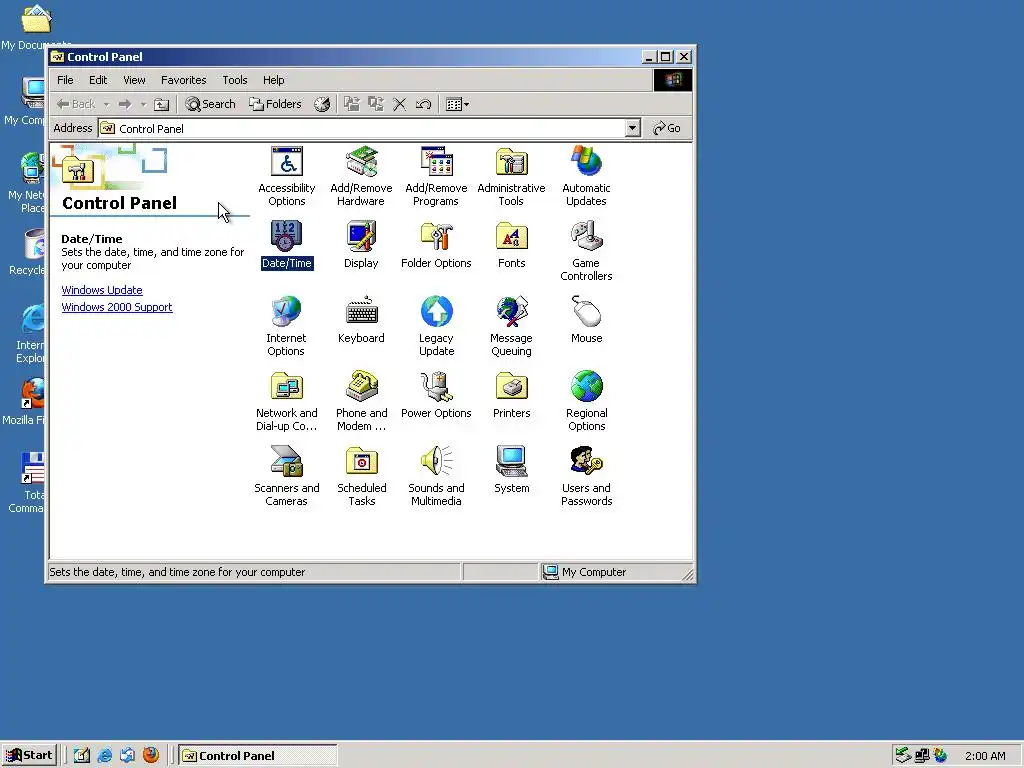The height and width of the screenshot is (768, 1024).
Task: Open Network and Dial-up Connections
Action: point(287,402)
